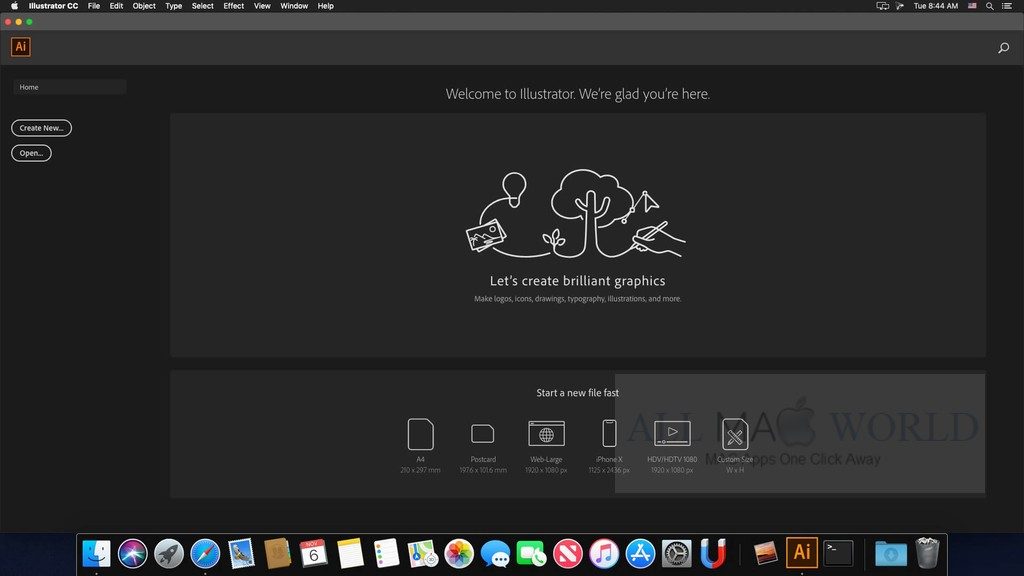The height and width of the screenshot is (576, 1024).
Task: Open the Type menu
Action: pos(174,6)
